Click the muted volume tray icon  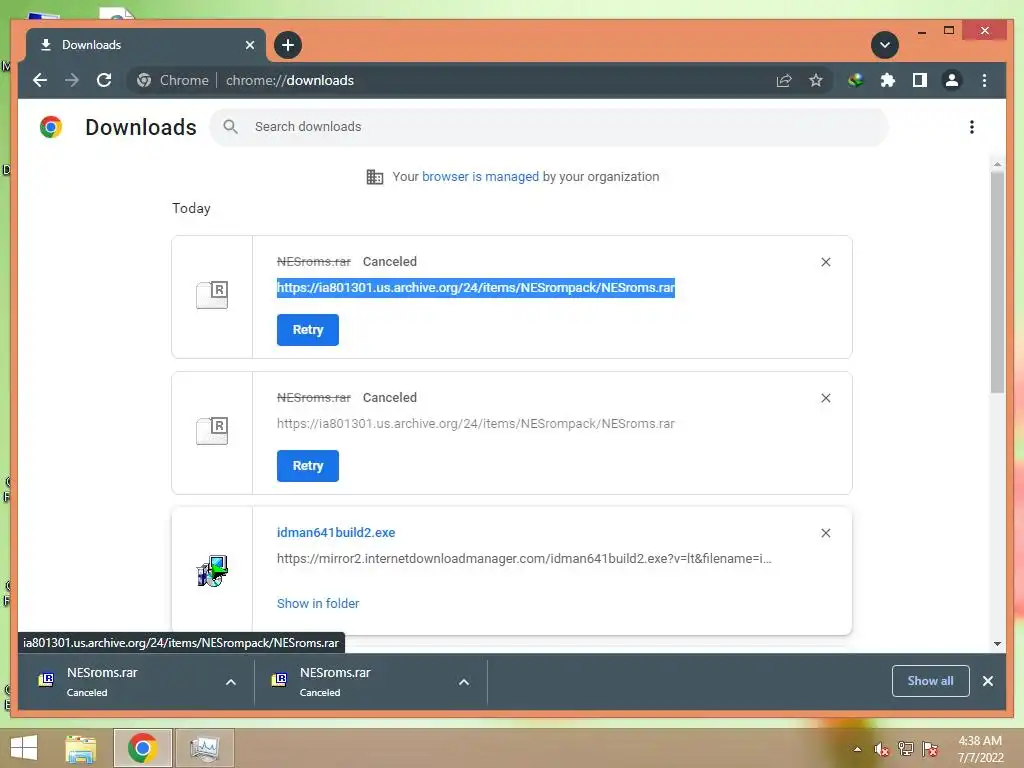coord(882,749)
